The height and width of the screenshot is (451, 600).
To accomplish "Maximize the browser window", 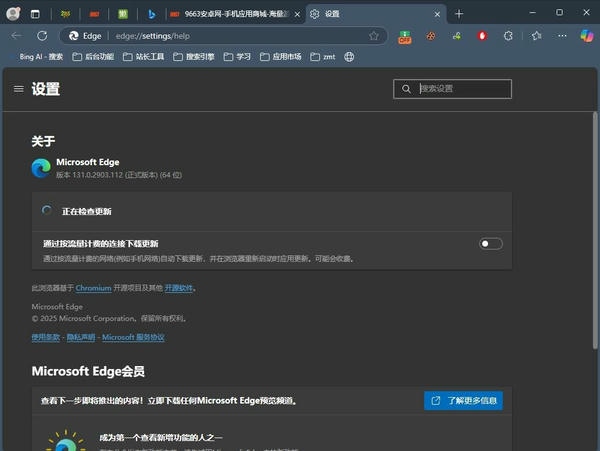I will [559, 13].
